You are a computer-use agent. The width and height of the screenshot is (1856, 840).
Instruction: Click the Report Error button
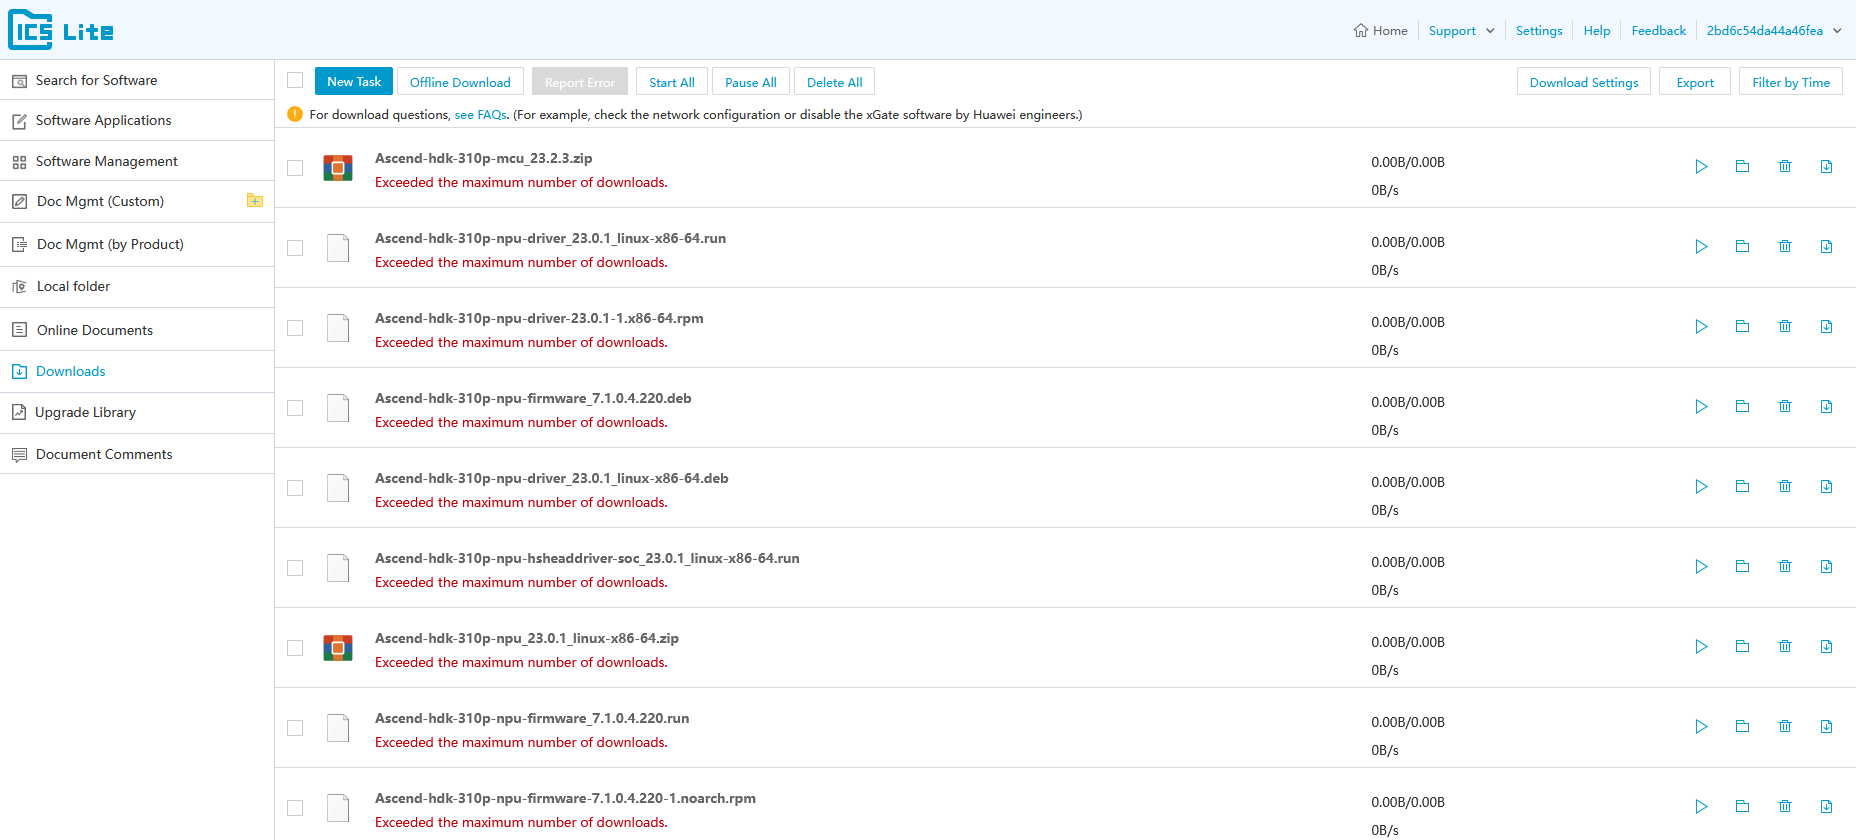(580, 82)
